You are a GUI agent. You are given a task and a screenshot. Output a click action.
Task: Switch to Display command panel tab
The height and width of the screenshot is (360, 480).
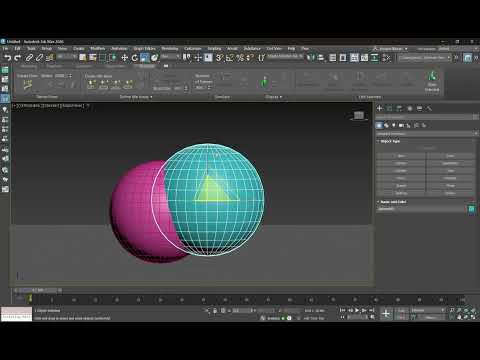(x=419, y=108)
